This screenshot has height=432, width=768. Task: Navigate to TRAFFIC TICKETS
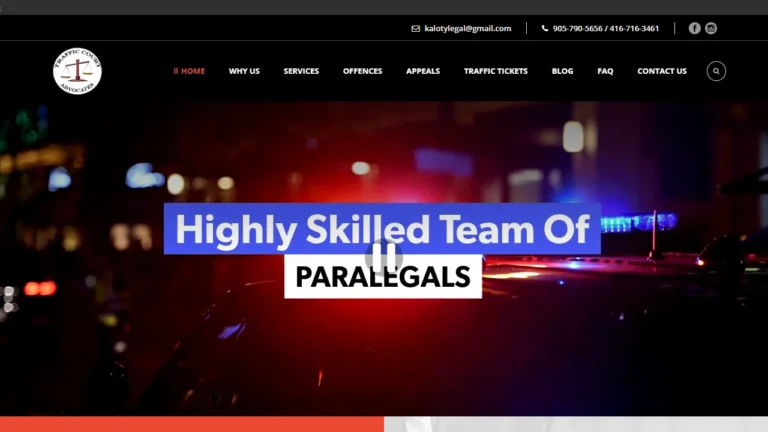click(x=496, y=71)
